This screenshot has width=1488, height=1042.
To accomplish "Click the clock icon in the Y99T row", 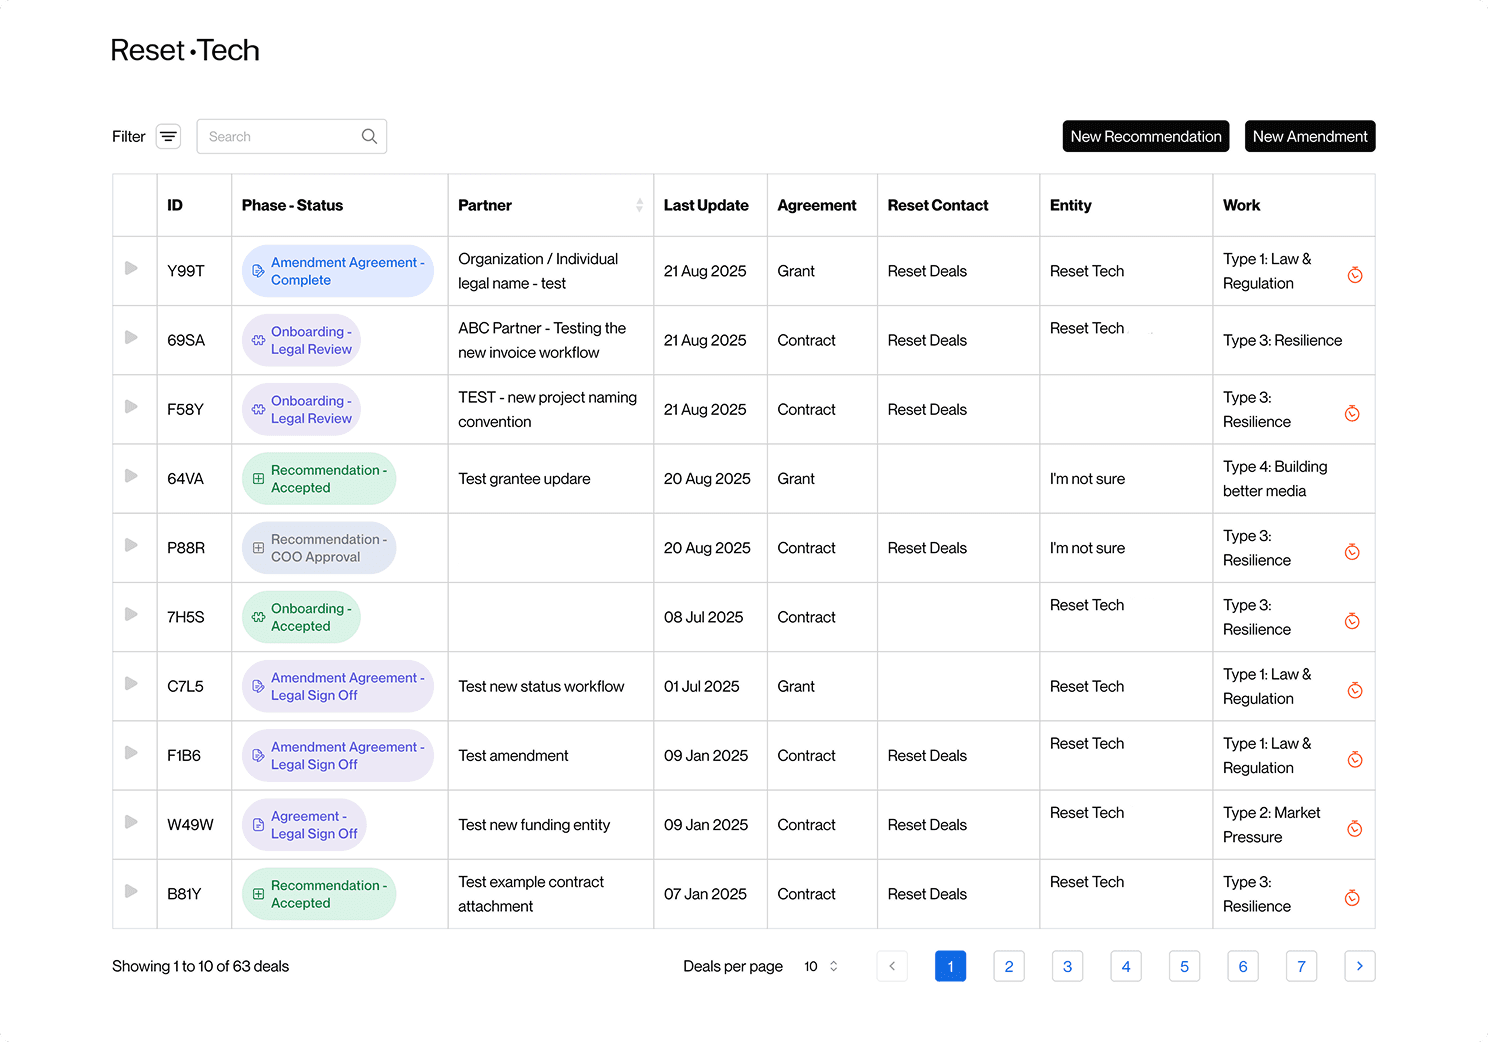I will coord(1355,275).
